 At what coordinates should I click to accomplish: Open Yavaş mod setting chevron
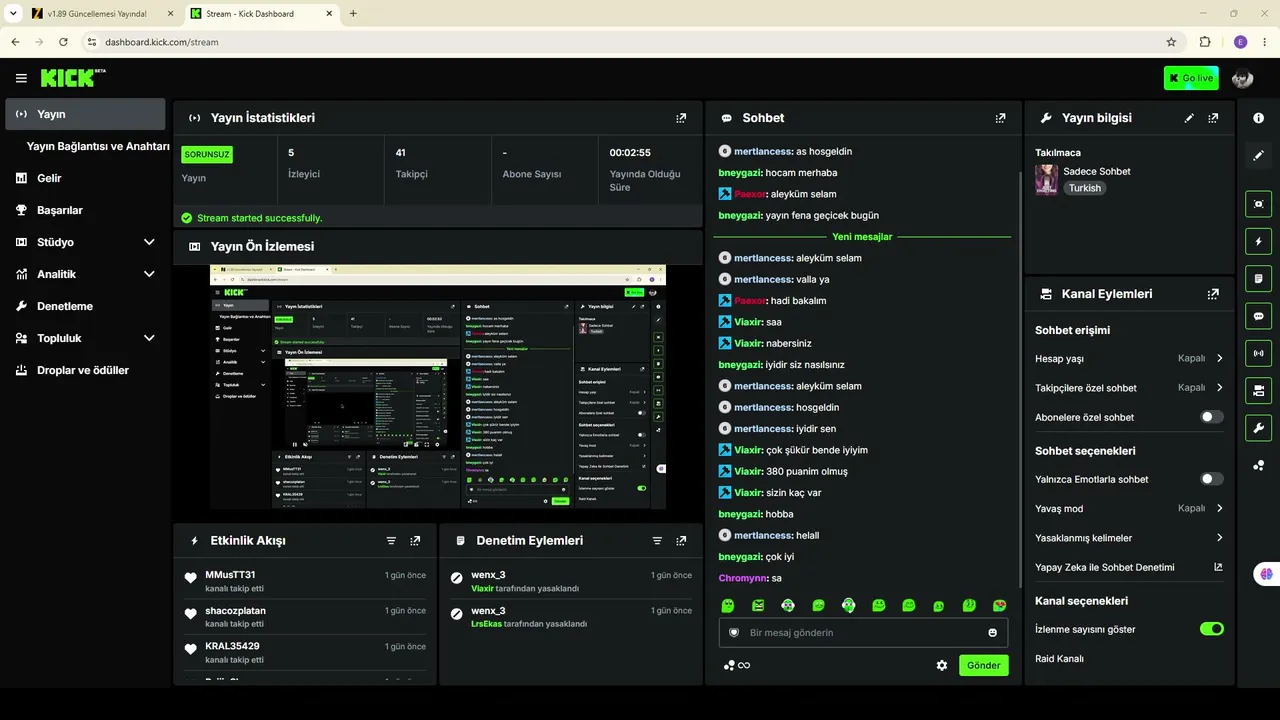click(1220, 508)
